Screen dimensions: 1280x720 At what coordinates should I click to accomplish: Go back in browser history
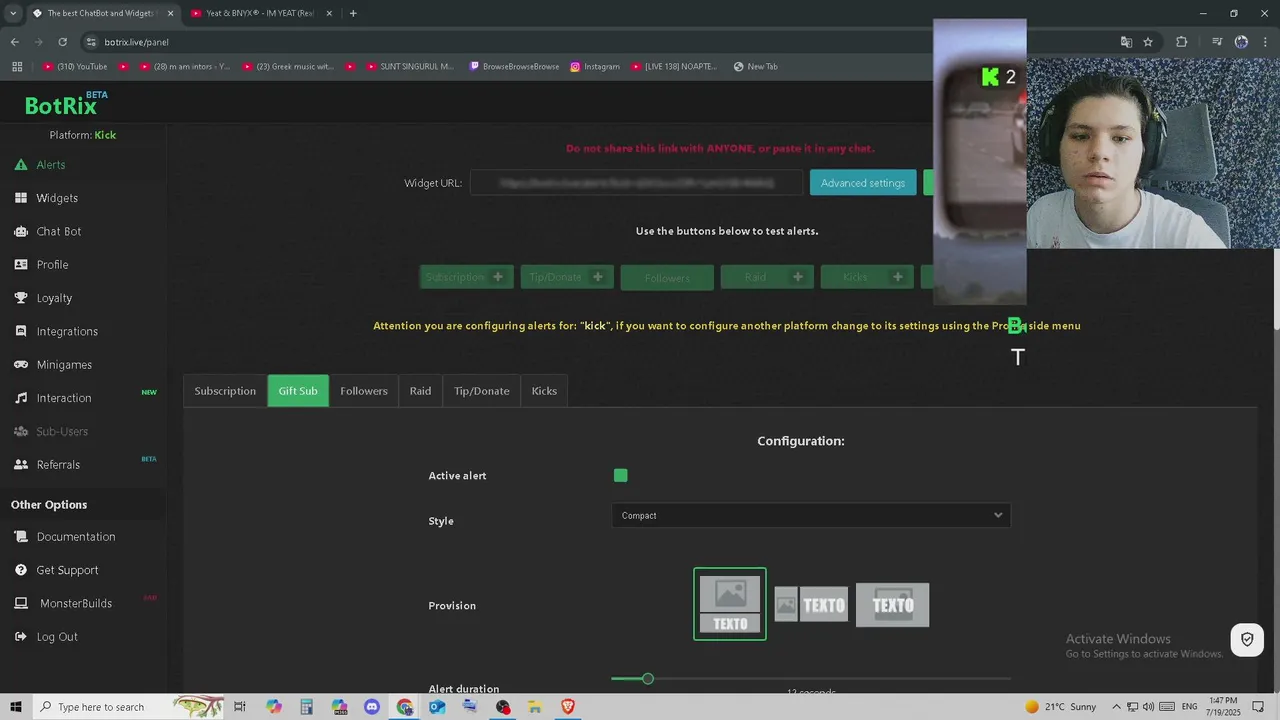coord(15,42)
